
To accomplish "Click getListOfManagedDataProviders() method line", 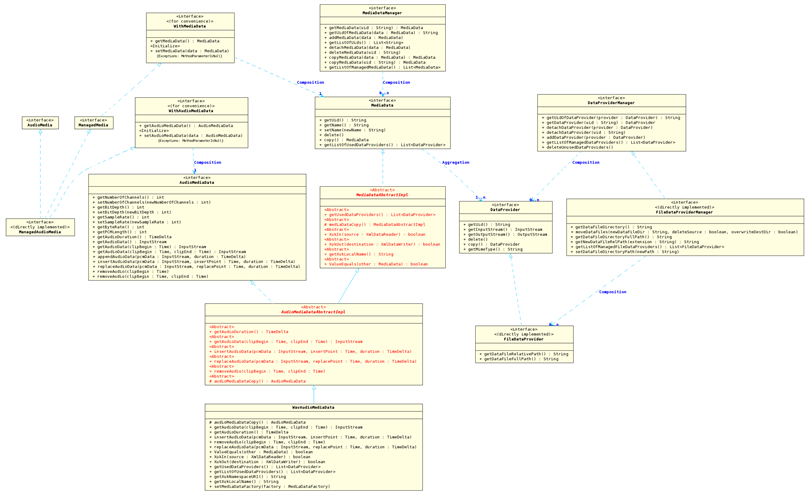I will 608,142.
